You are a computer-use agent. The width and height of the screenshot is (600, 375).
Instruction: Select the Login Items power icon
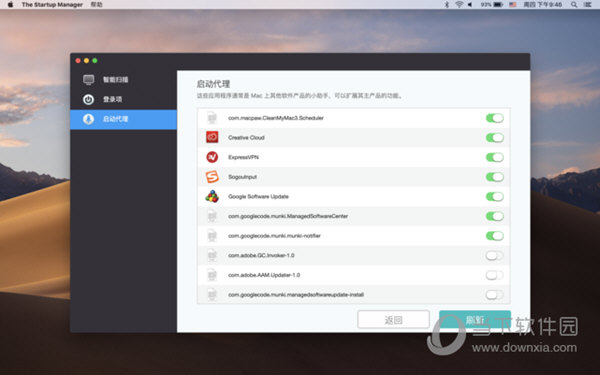tap(88, 99)
